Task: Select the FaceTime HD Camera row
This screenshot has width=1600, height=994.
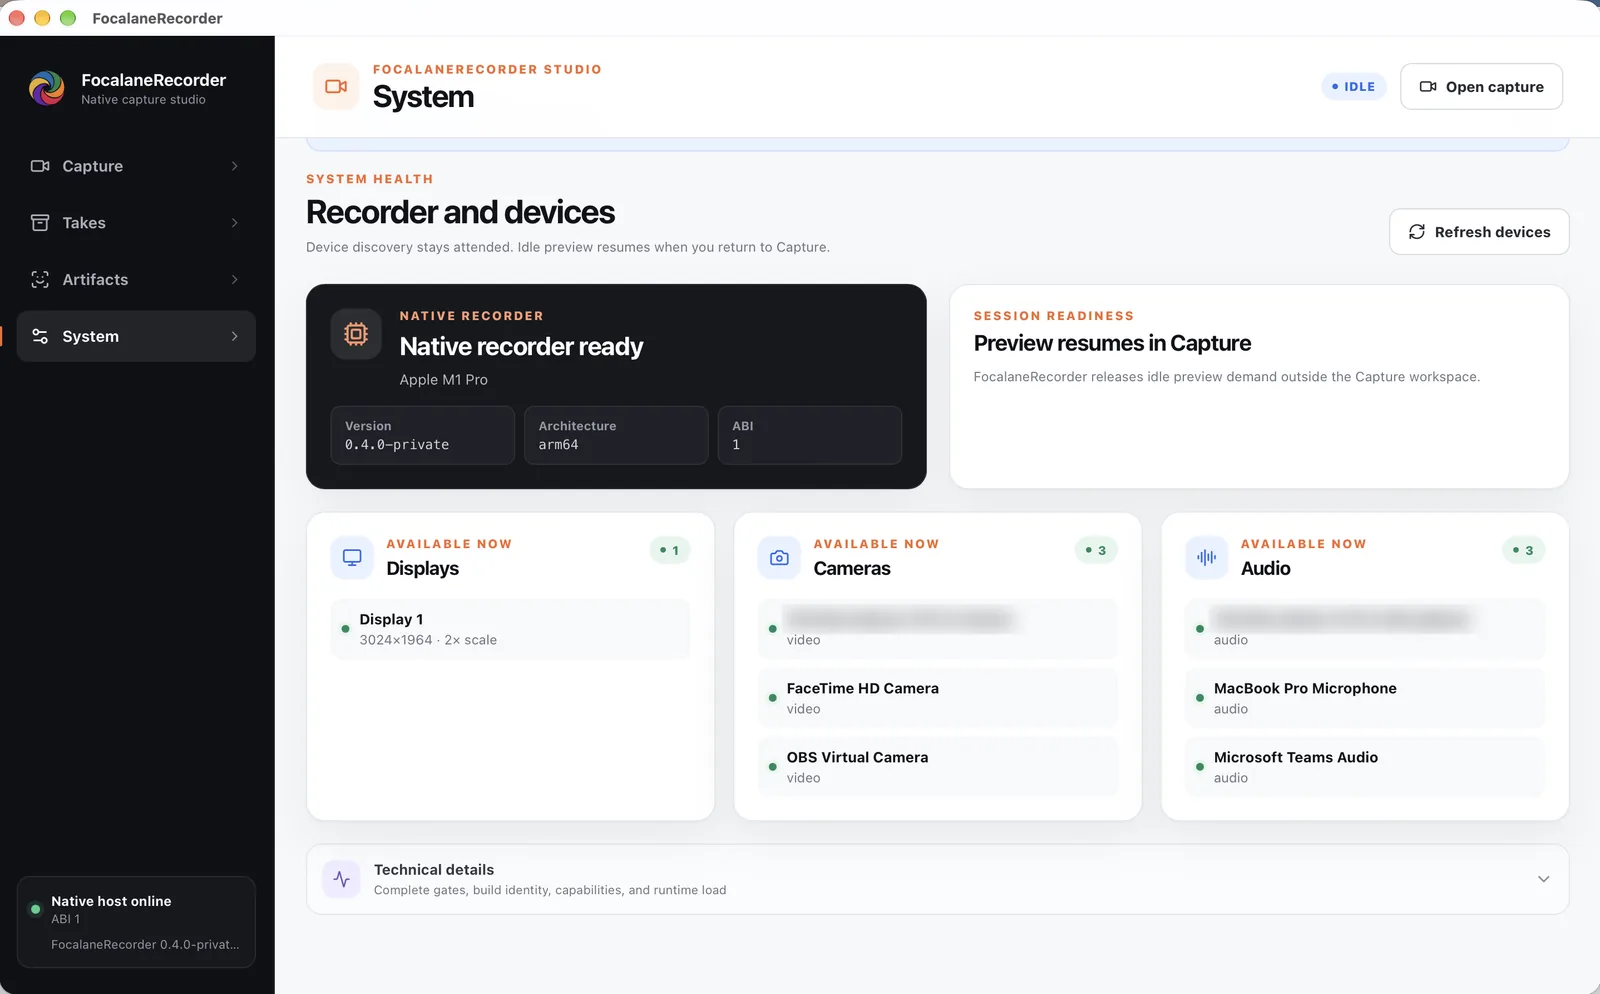Action: click(x=937, y=698)
